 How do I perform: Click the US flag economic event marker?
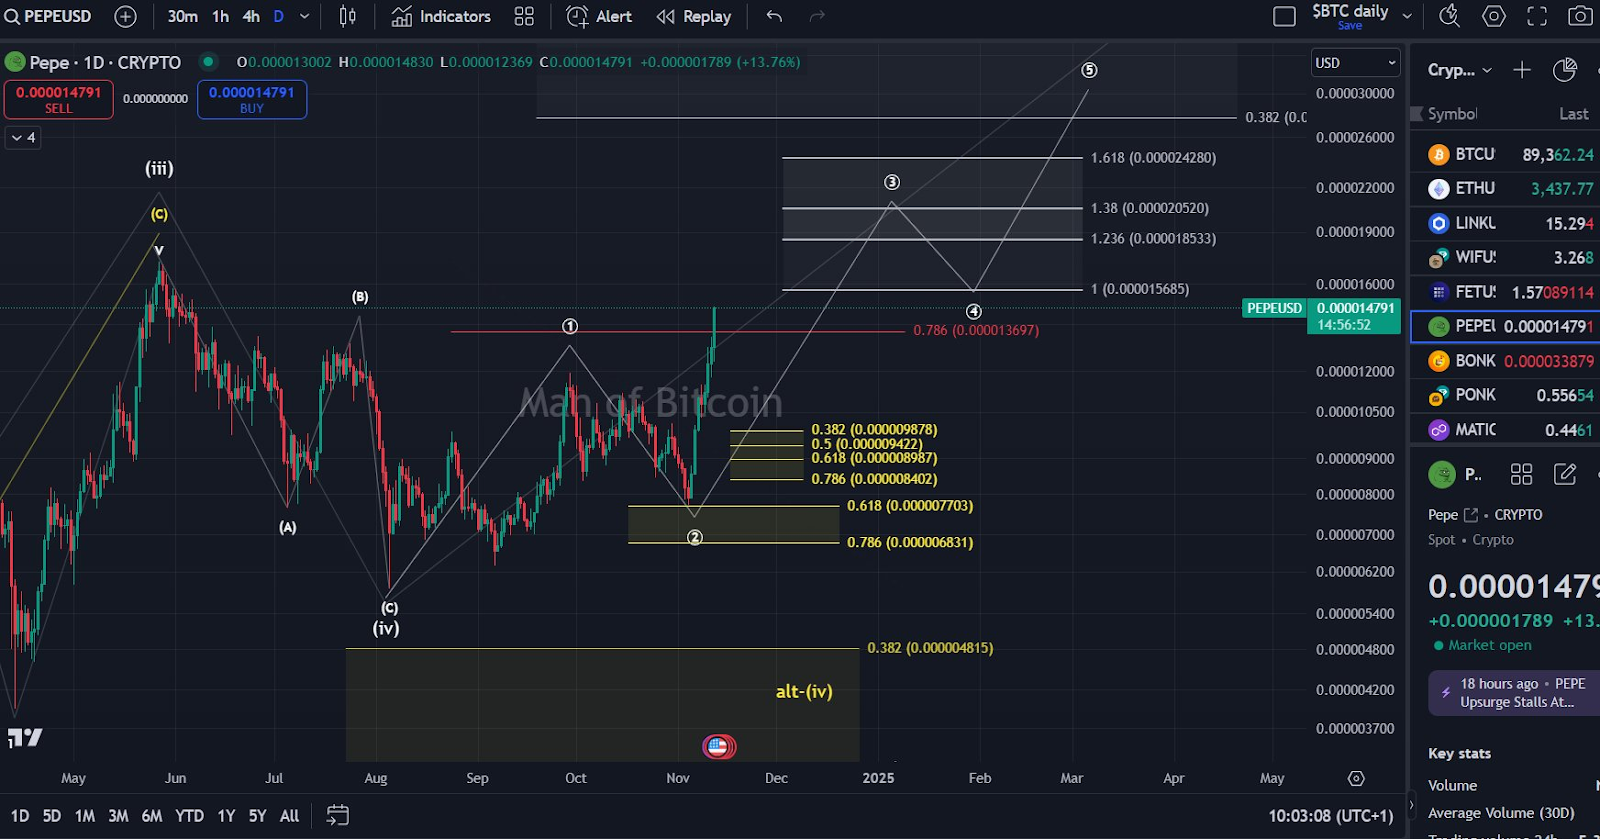point(718,746)
